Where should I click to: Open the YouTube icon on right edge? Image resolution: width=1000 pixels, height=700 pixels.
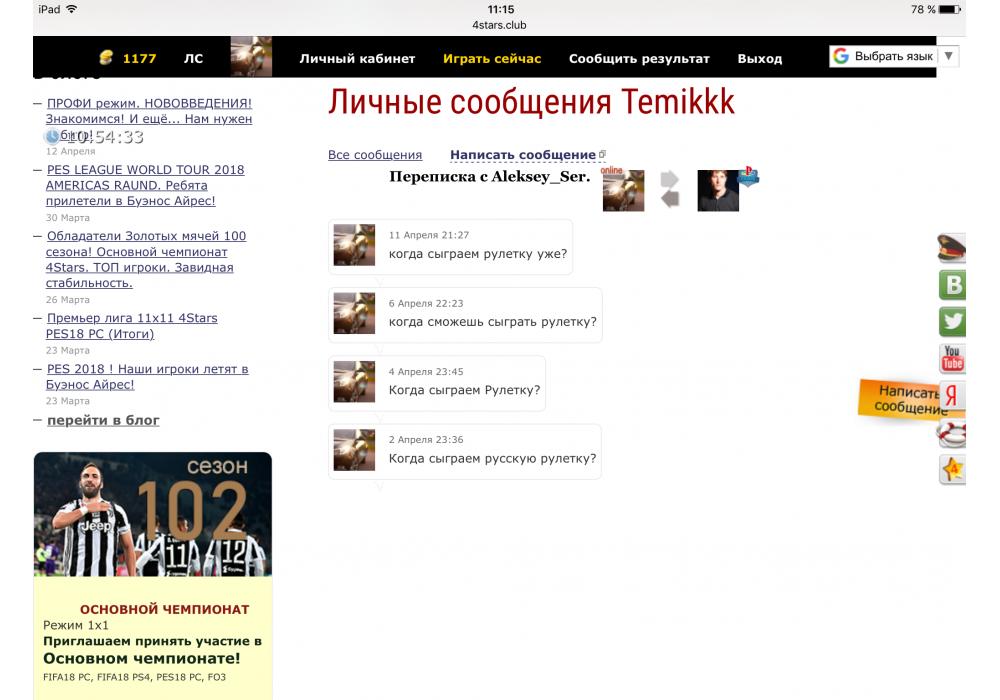[952, 358]
